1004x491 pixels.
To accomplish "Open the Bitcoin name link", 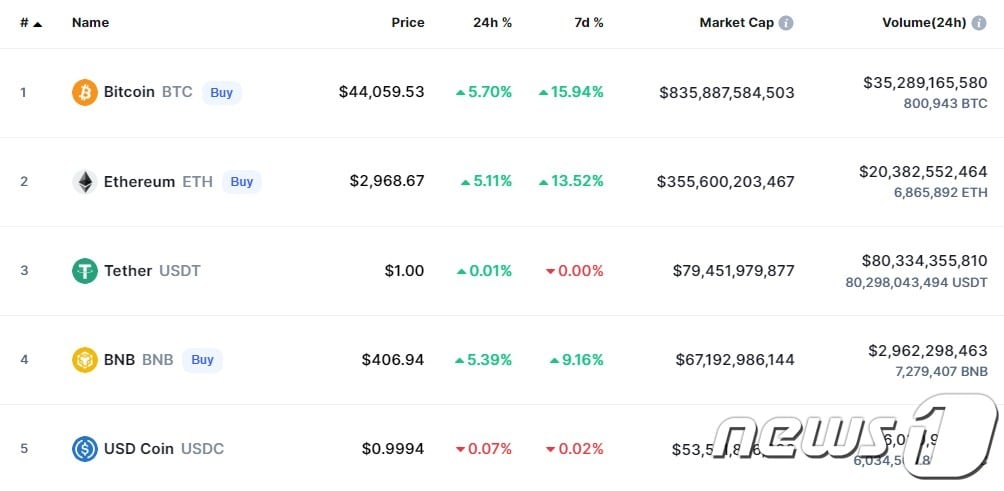I will [129, 92].
